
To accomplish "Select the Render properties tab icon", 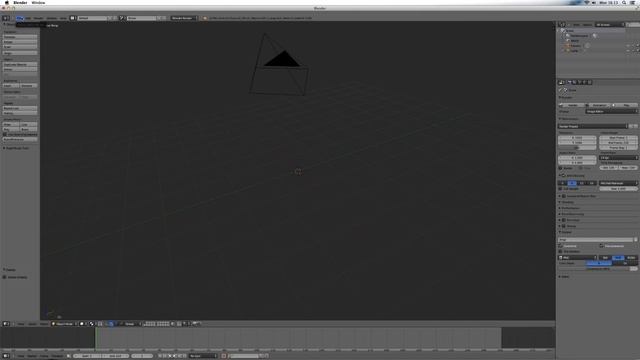I will coord(570,82).
